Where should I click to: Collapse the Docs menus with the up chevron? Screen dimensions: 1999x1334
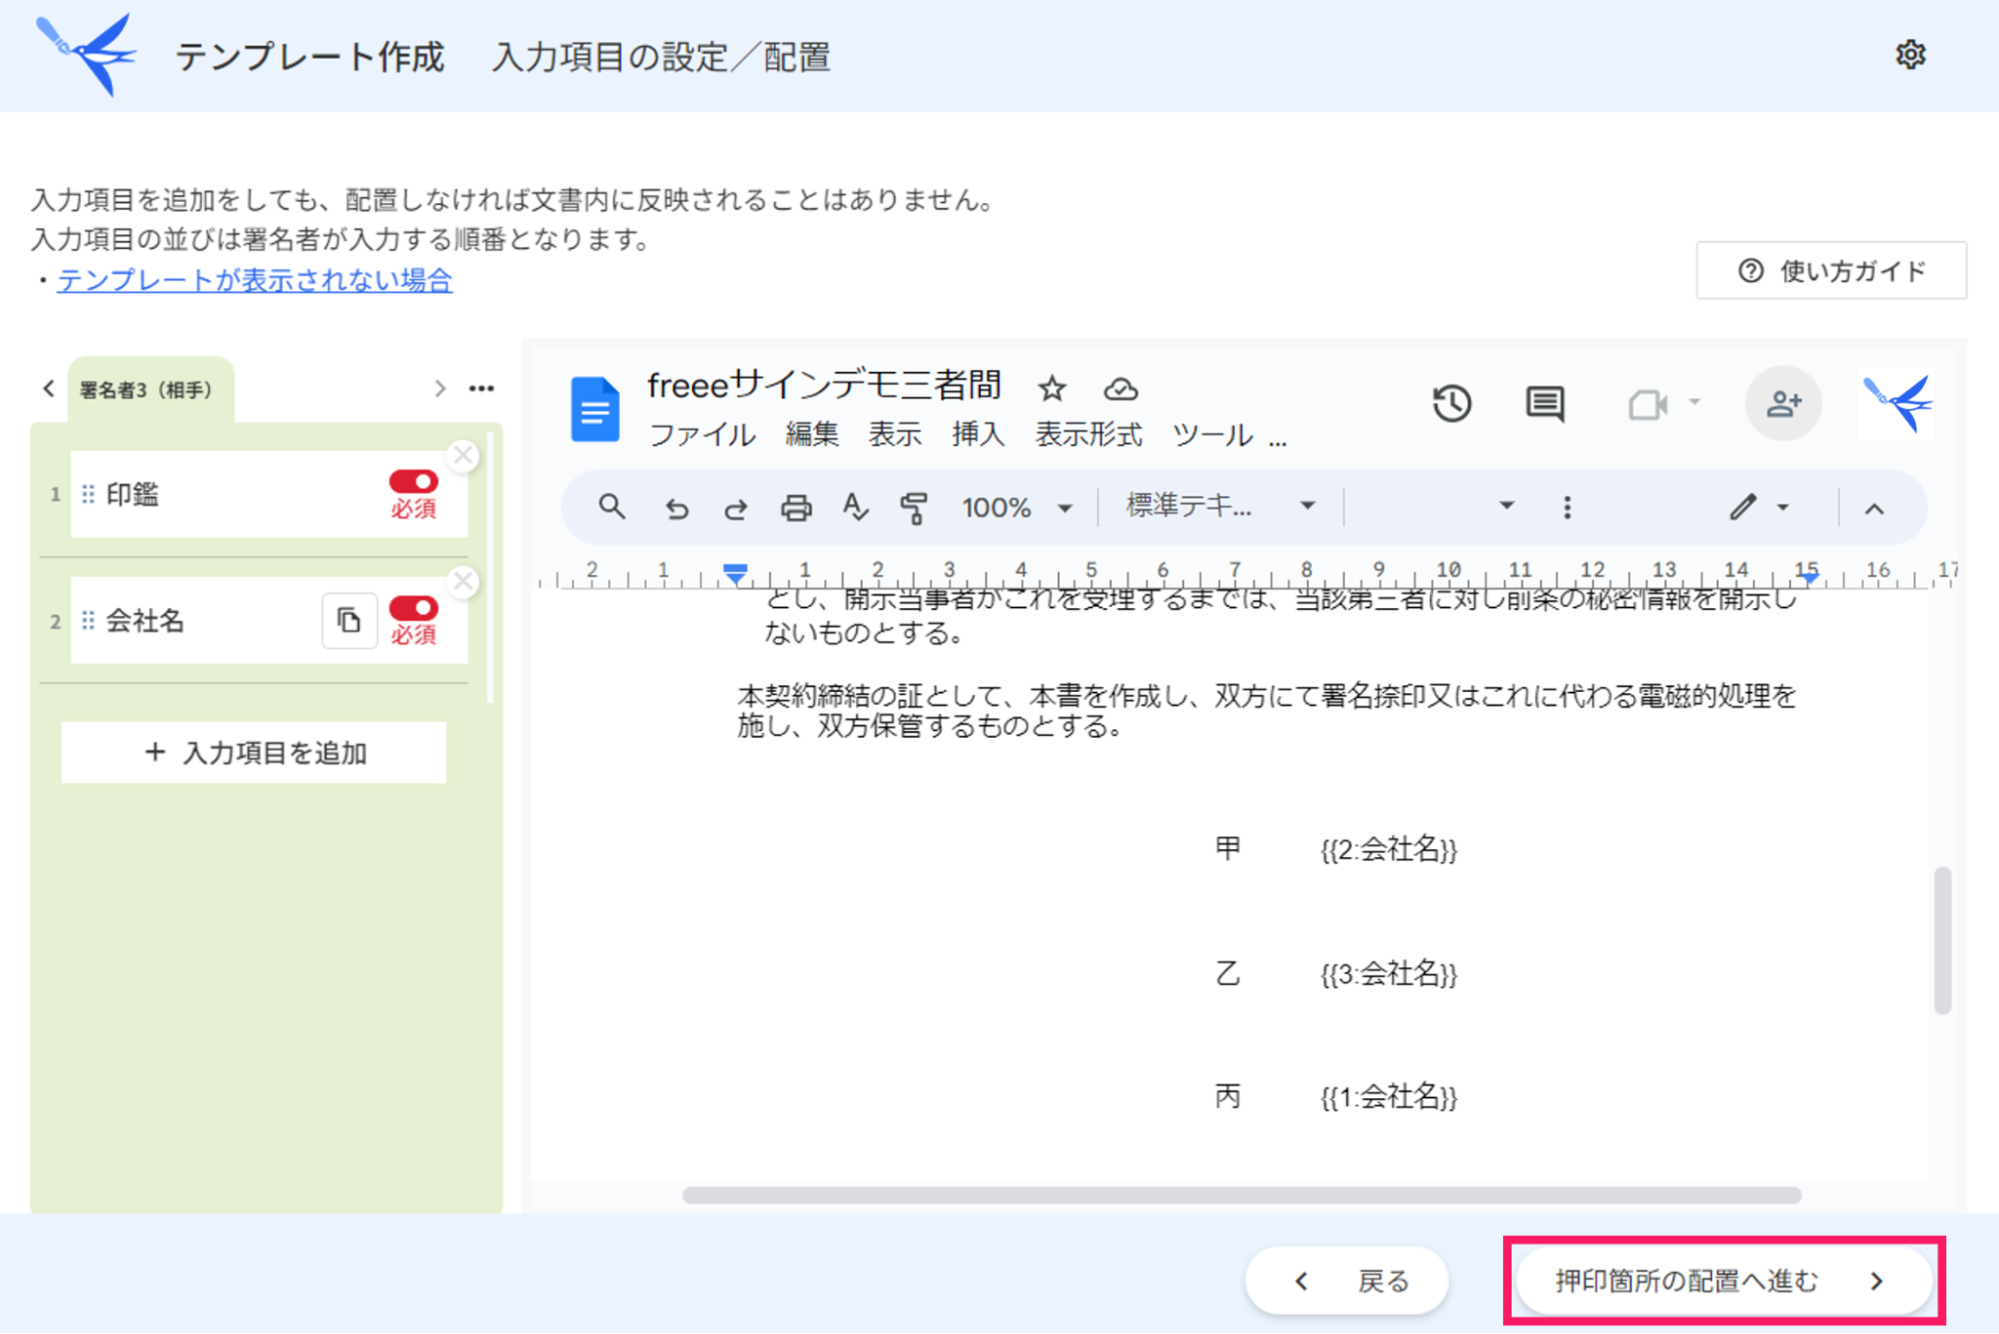coord(1874,509)
